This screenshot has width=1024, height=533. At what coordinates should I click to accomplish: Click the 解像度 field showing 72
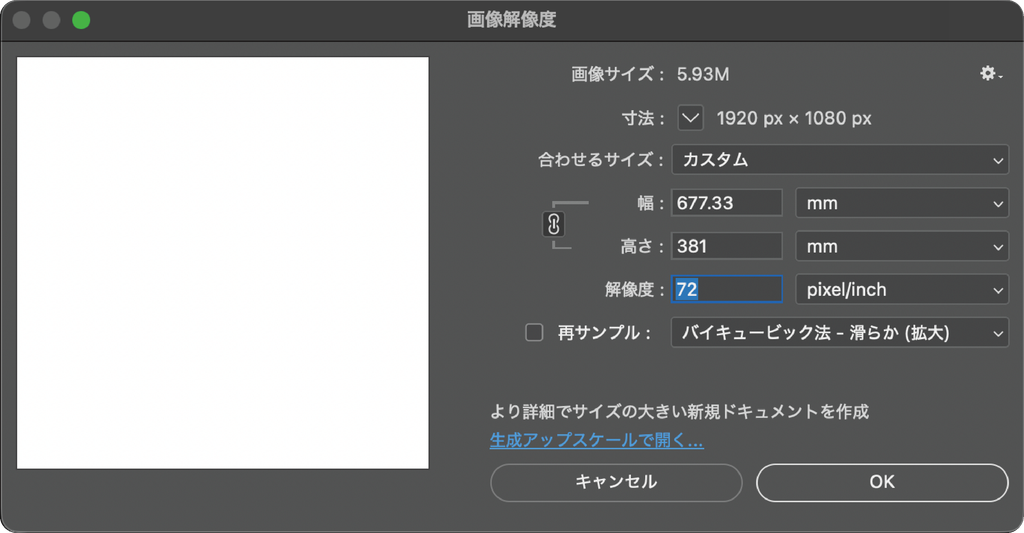[726, 289]
